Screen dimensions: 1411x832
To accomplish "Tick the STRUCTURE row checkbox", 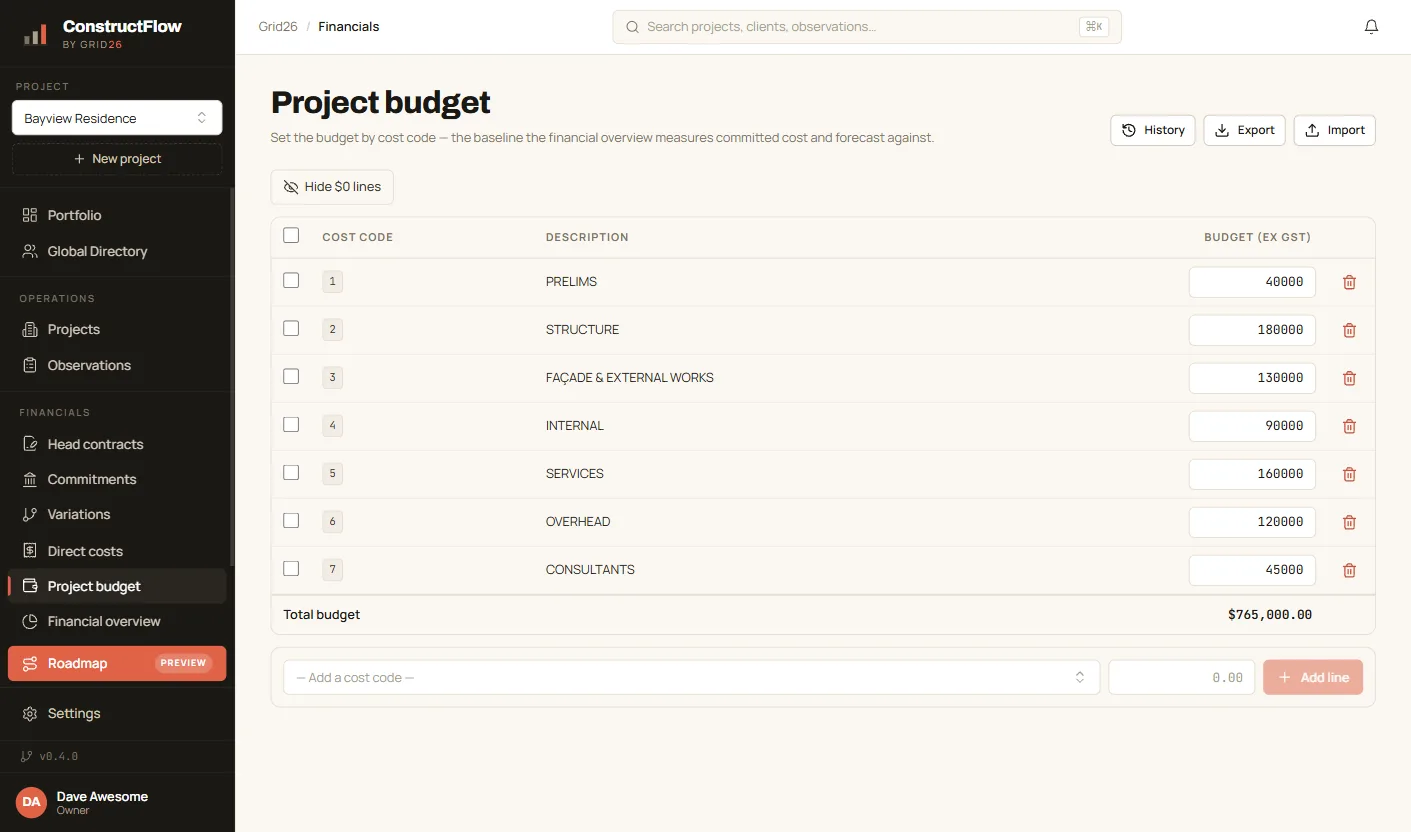I will tap(291, 329).
